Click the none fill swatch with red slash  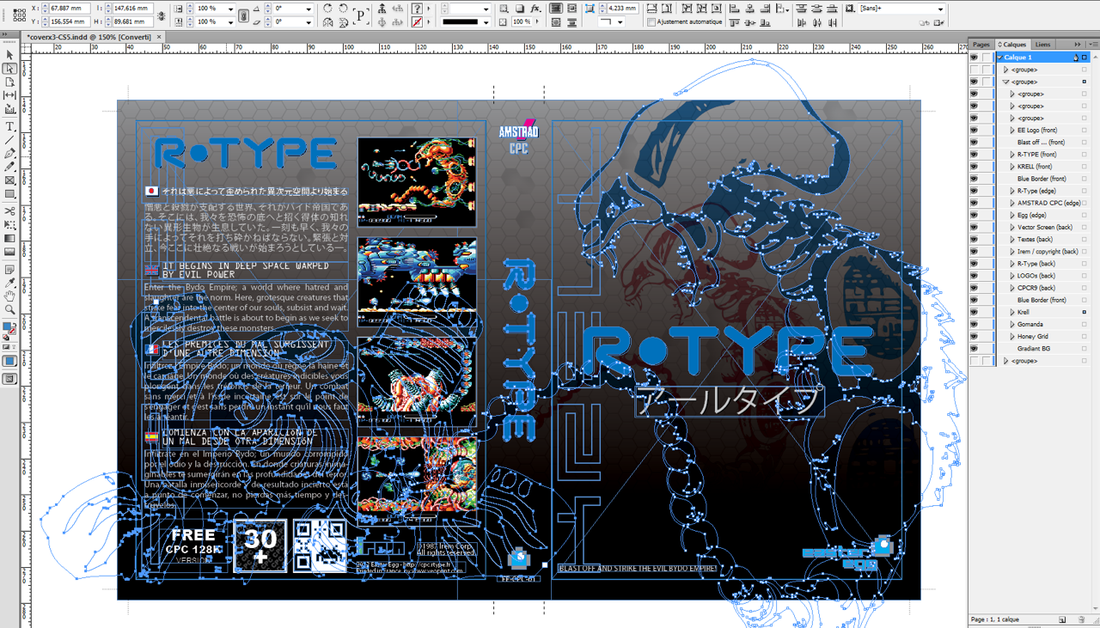[417, 22]
